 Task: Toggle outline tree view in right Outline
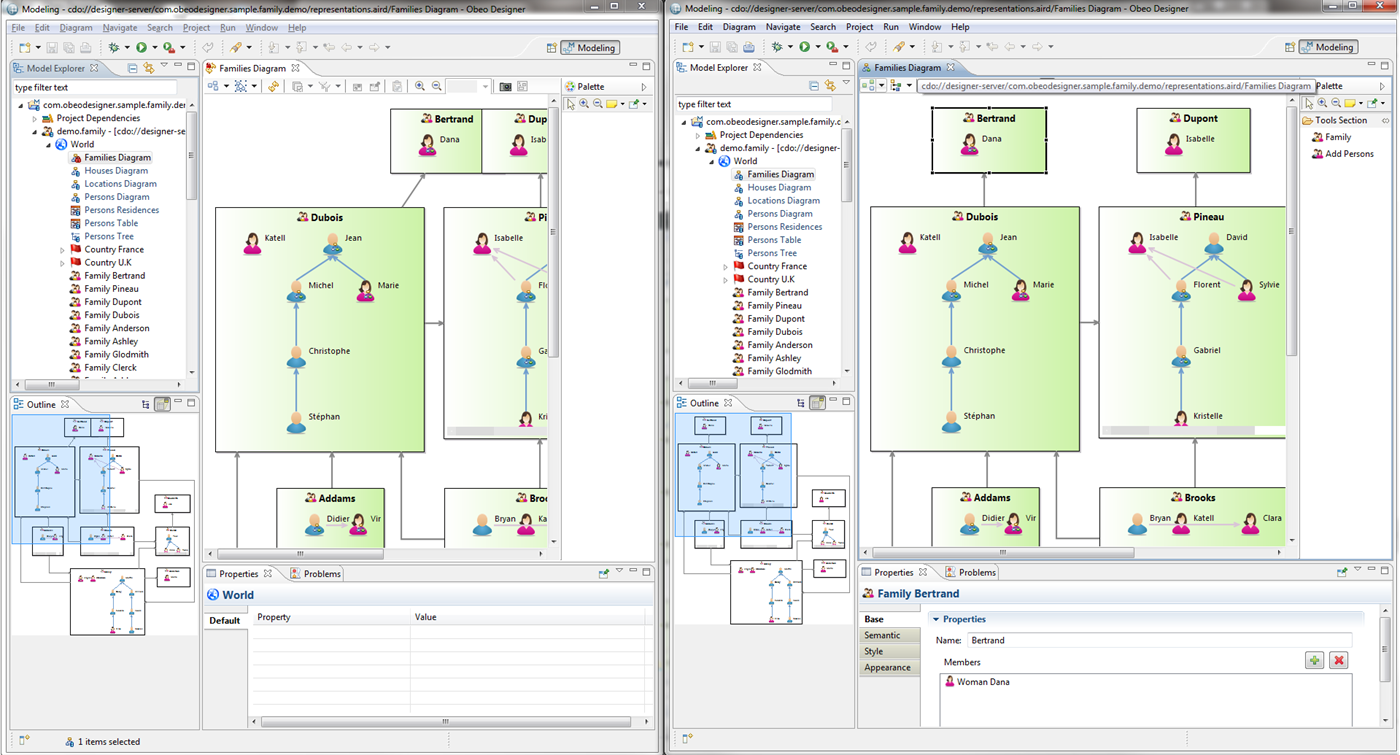pyautogui.click(x=799, y=403)
